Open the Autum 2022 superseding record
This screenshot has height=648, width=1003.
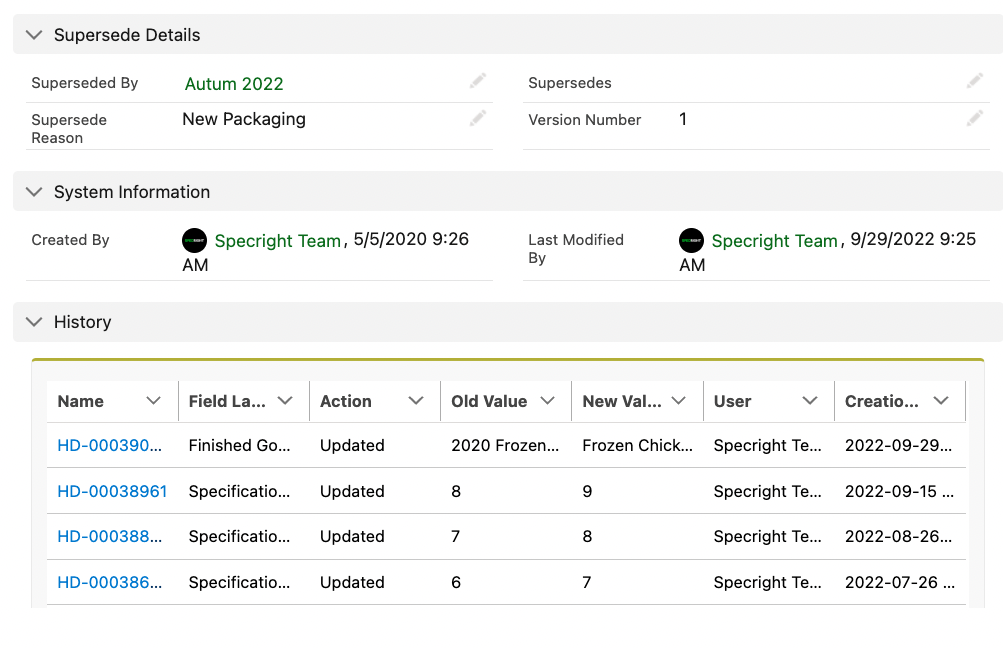[x=233, y=83]
